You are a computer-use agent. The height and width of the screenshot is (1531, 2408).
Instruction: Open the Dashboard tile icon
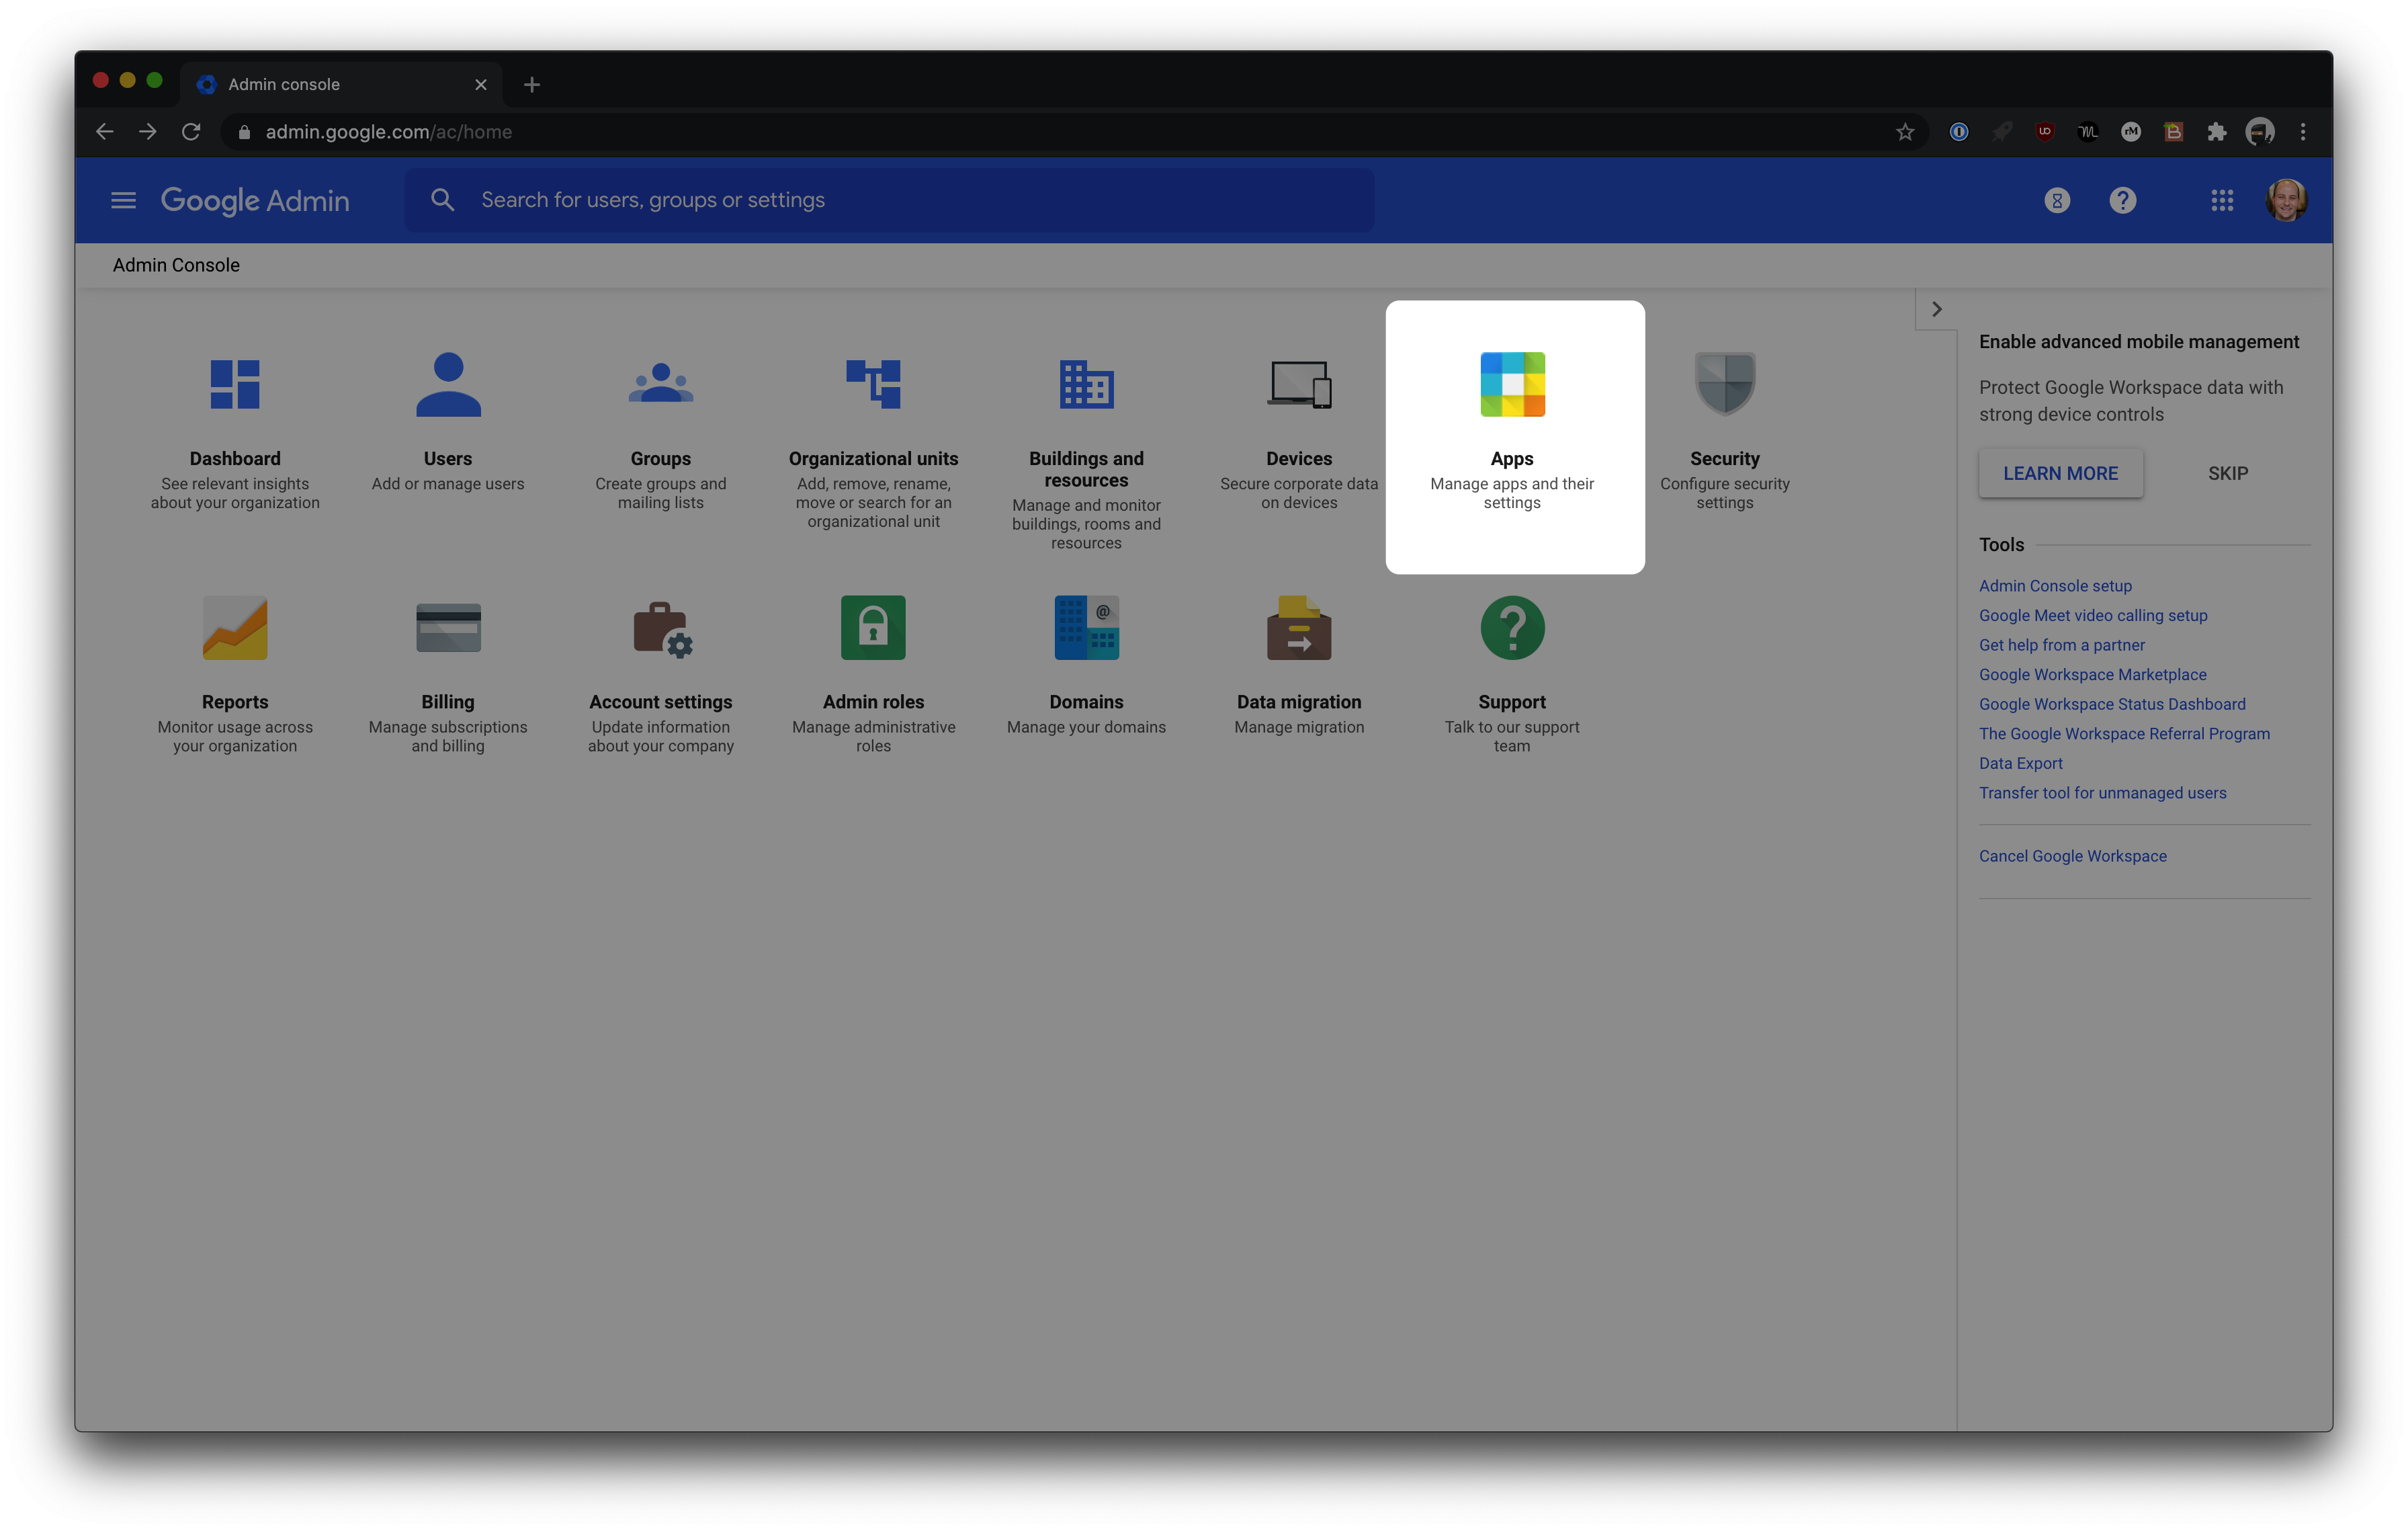[235, 384]
